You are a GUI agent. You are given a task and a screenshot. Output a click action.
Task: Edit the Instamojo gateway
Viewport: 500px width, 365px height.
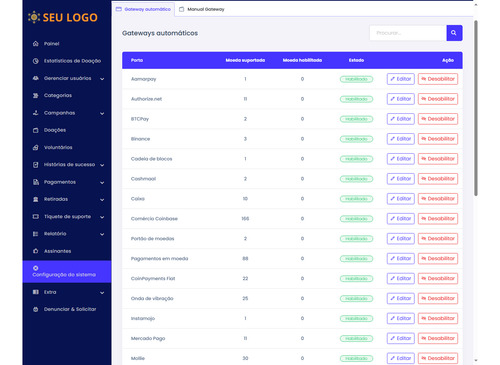[x=401, y=318]
